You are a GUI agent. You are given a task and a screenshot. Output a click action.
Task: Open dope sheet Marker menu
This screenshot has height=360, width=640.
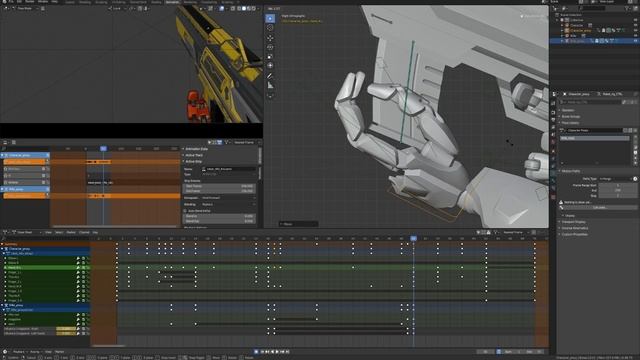[x=71, y=232]
